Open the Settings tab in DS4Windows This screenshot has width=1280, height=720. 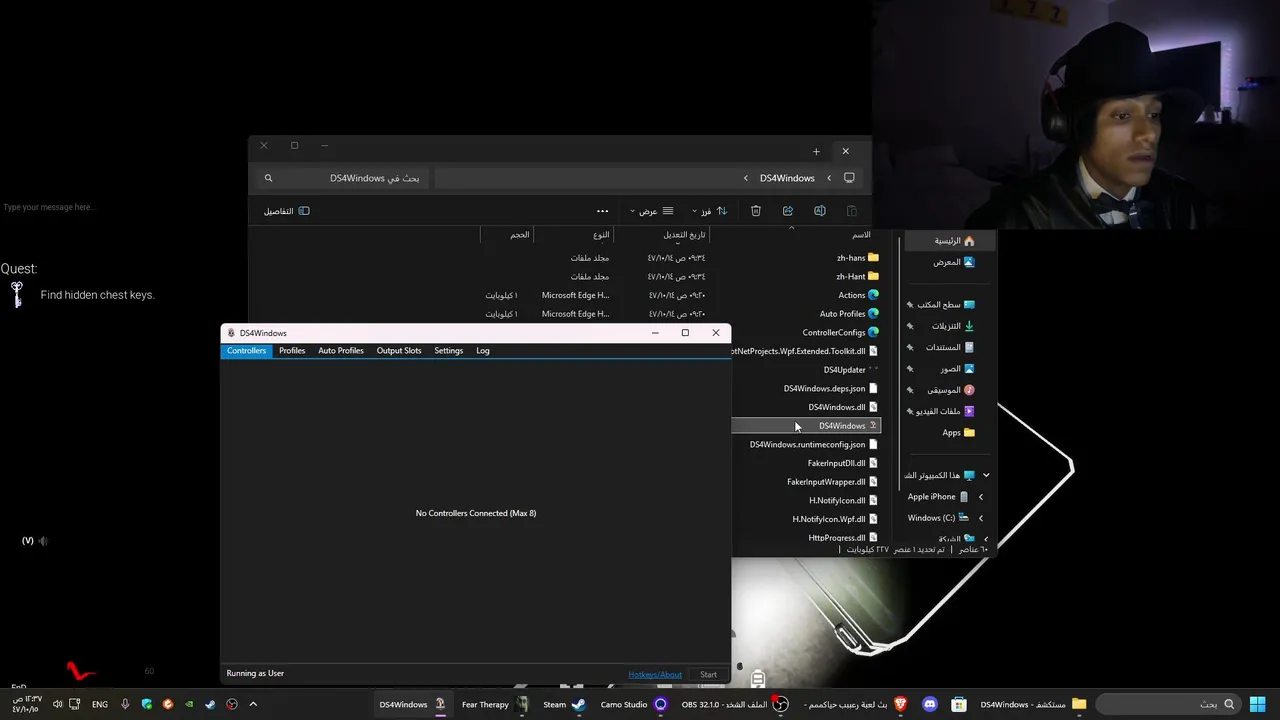pyautogui.click(x=448, y=351)
